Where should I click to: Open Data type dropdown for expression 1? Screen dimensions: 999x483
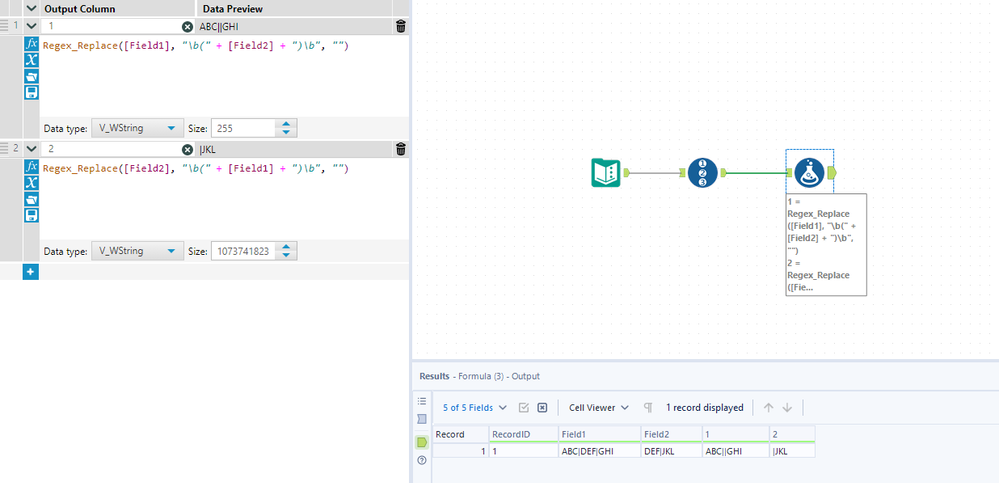[x=138, y=128]
